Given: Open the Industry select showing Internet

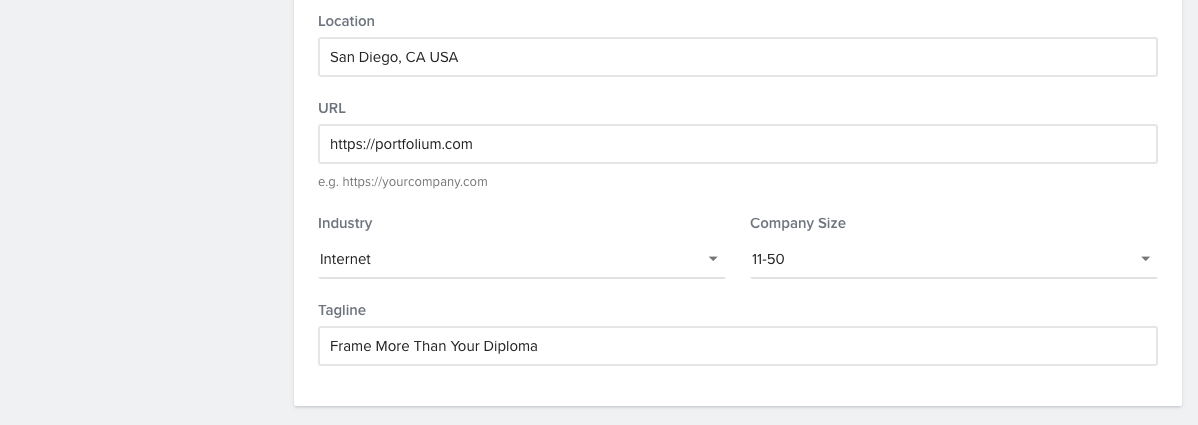Looking at the screenshot, I should pyautogui.click(x=520, y=259).
